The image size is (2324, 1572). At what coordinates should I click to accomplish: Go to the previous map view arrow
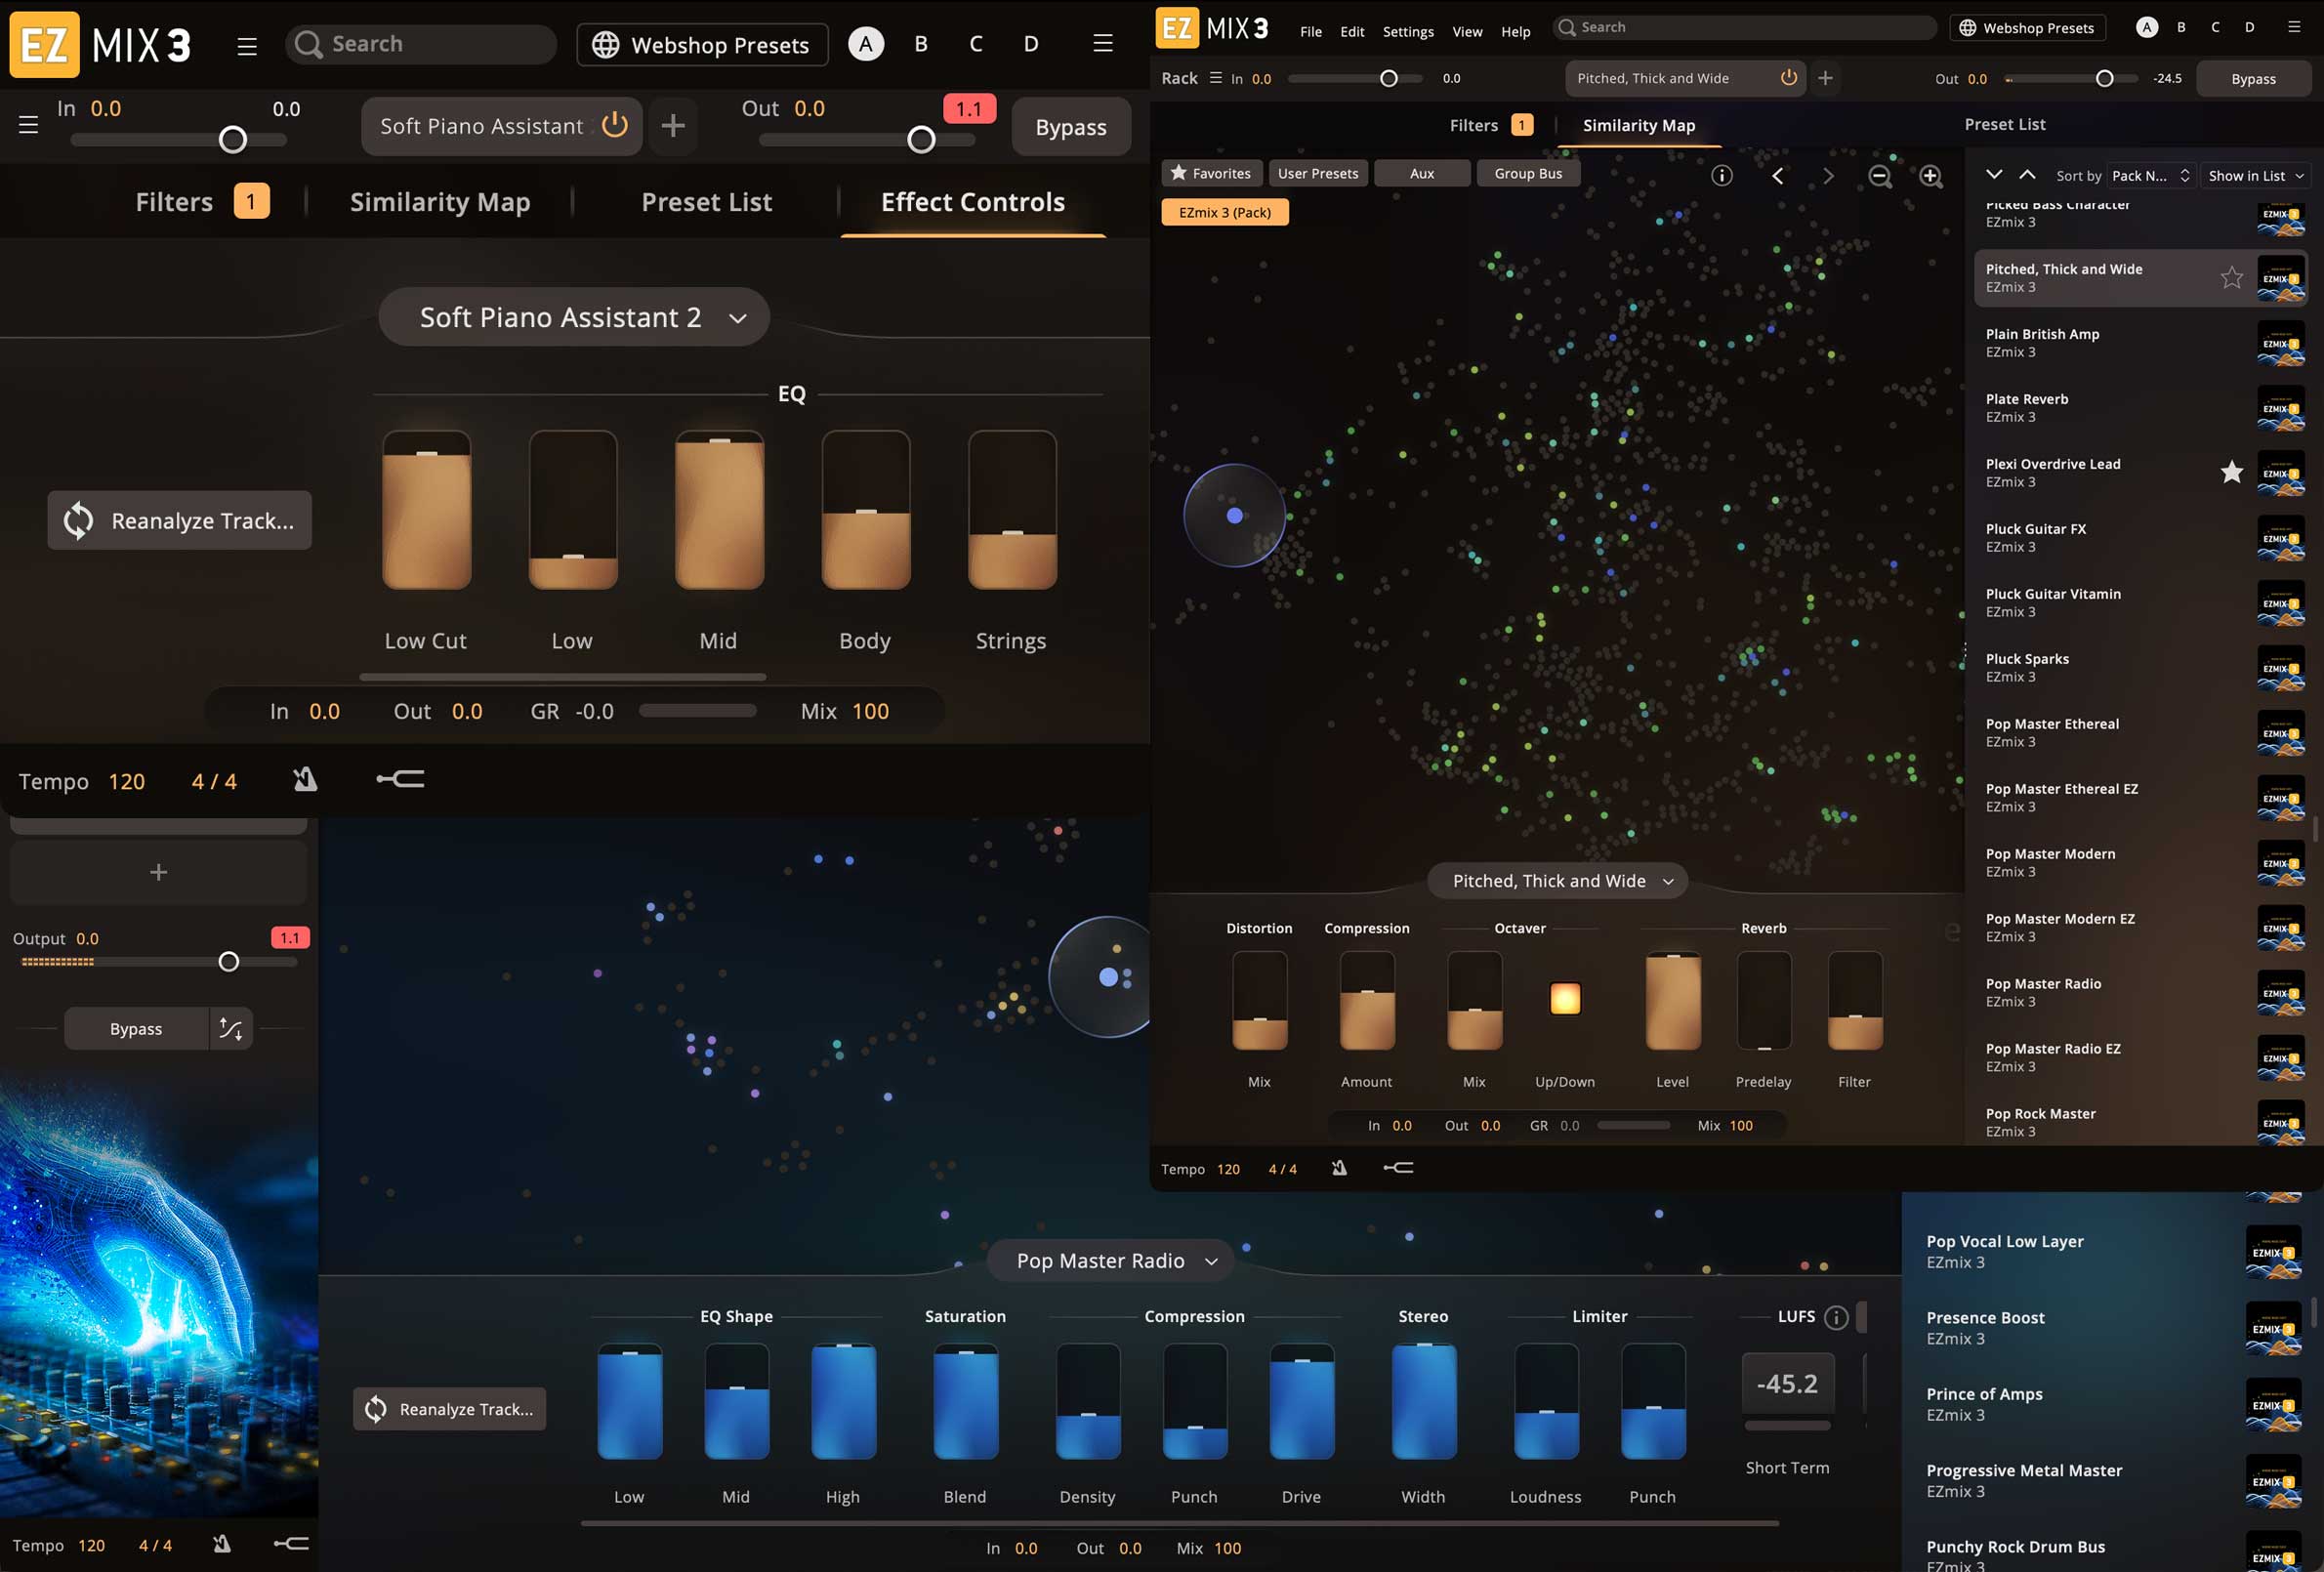pos(1777,176)
